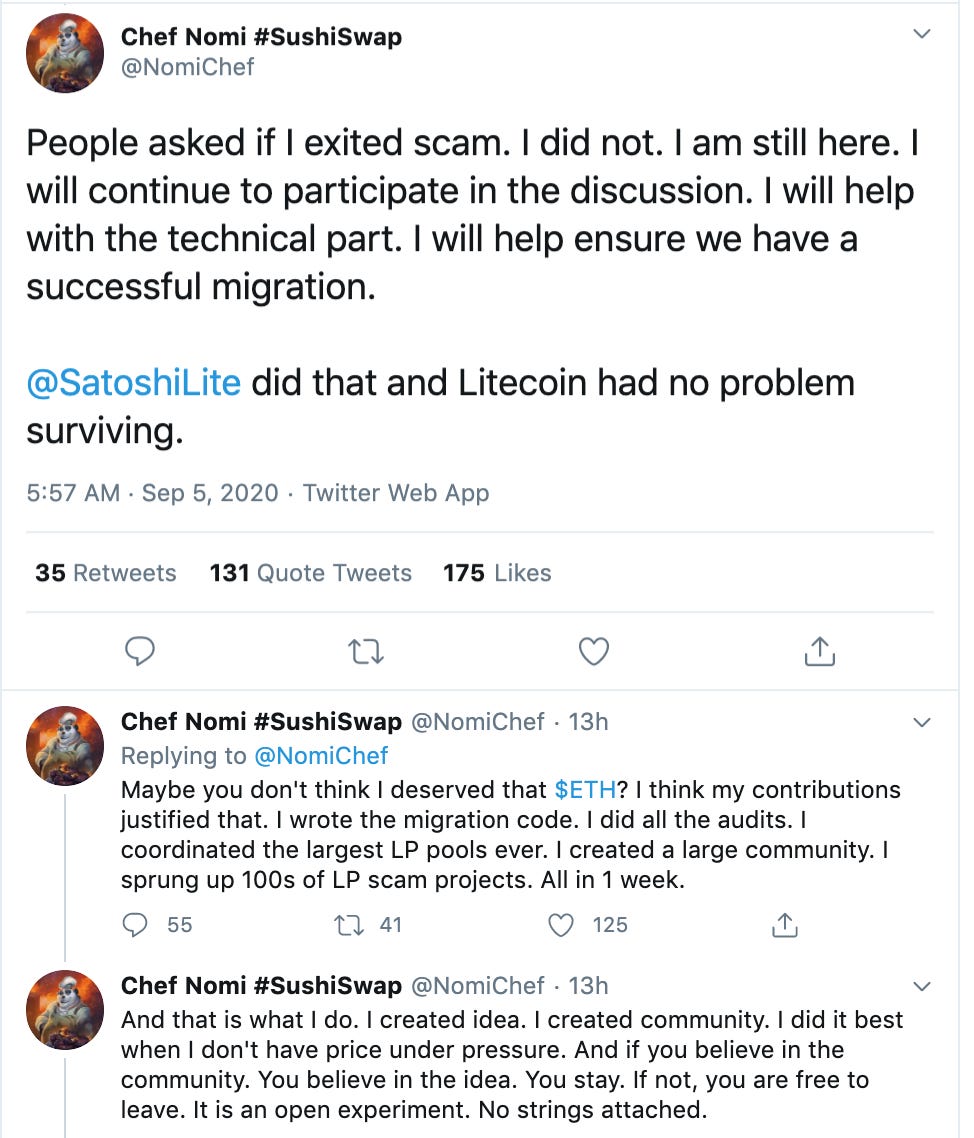Click reply icon under main tweet

(141, 652)
